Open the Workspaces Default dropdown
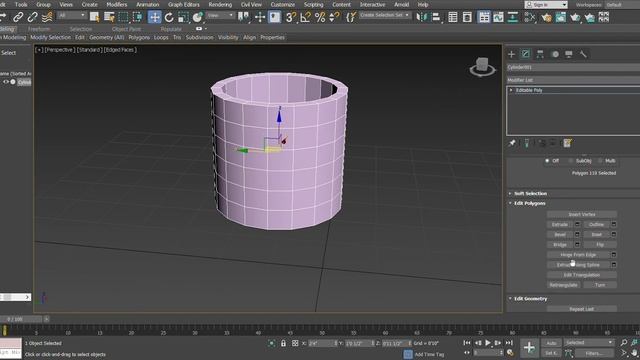 (622, 5)
